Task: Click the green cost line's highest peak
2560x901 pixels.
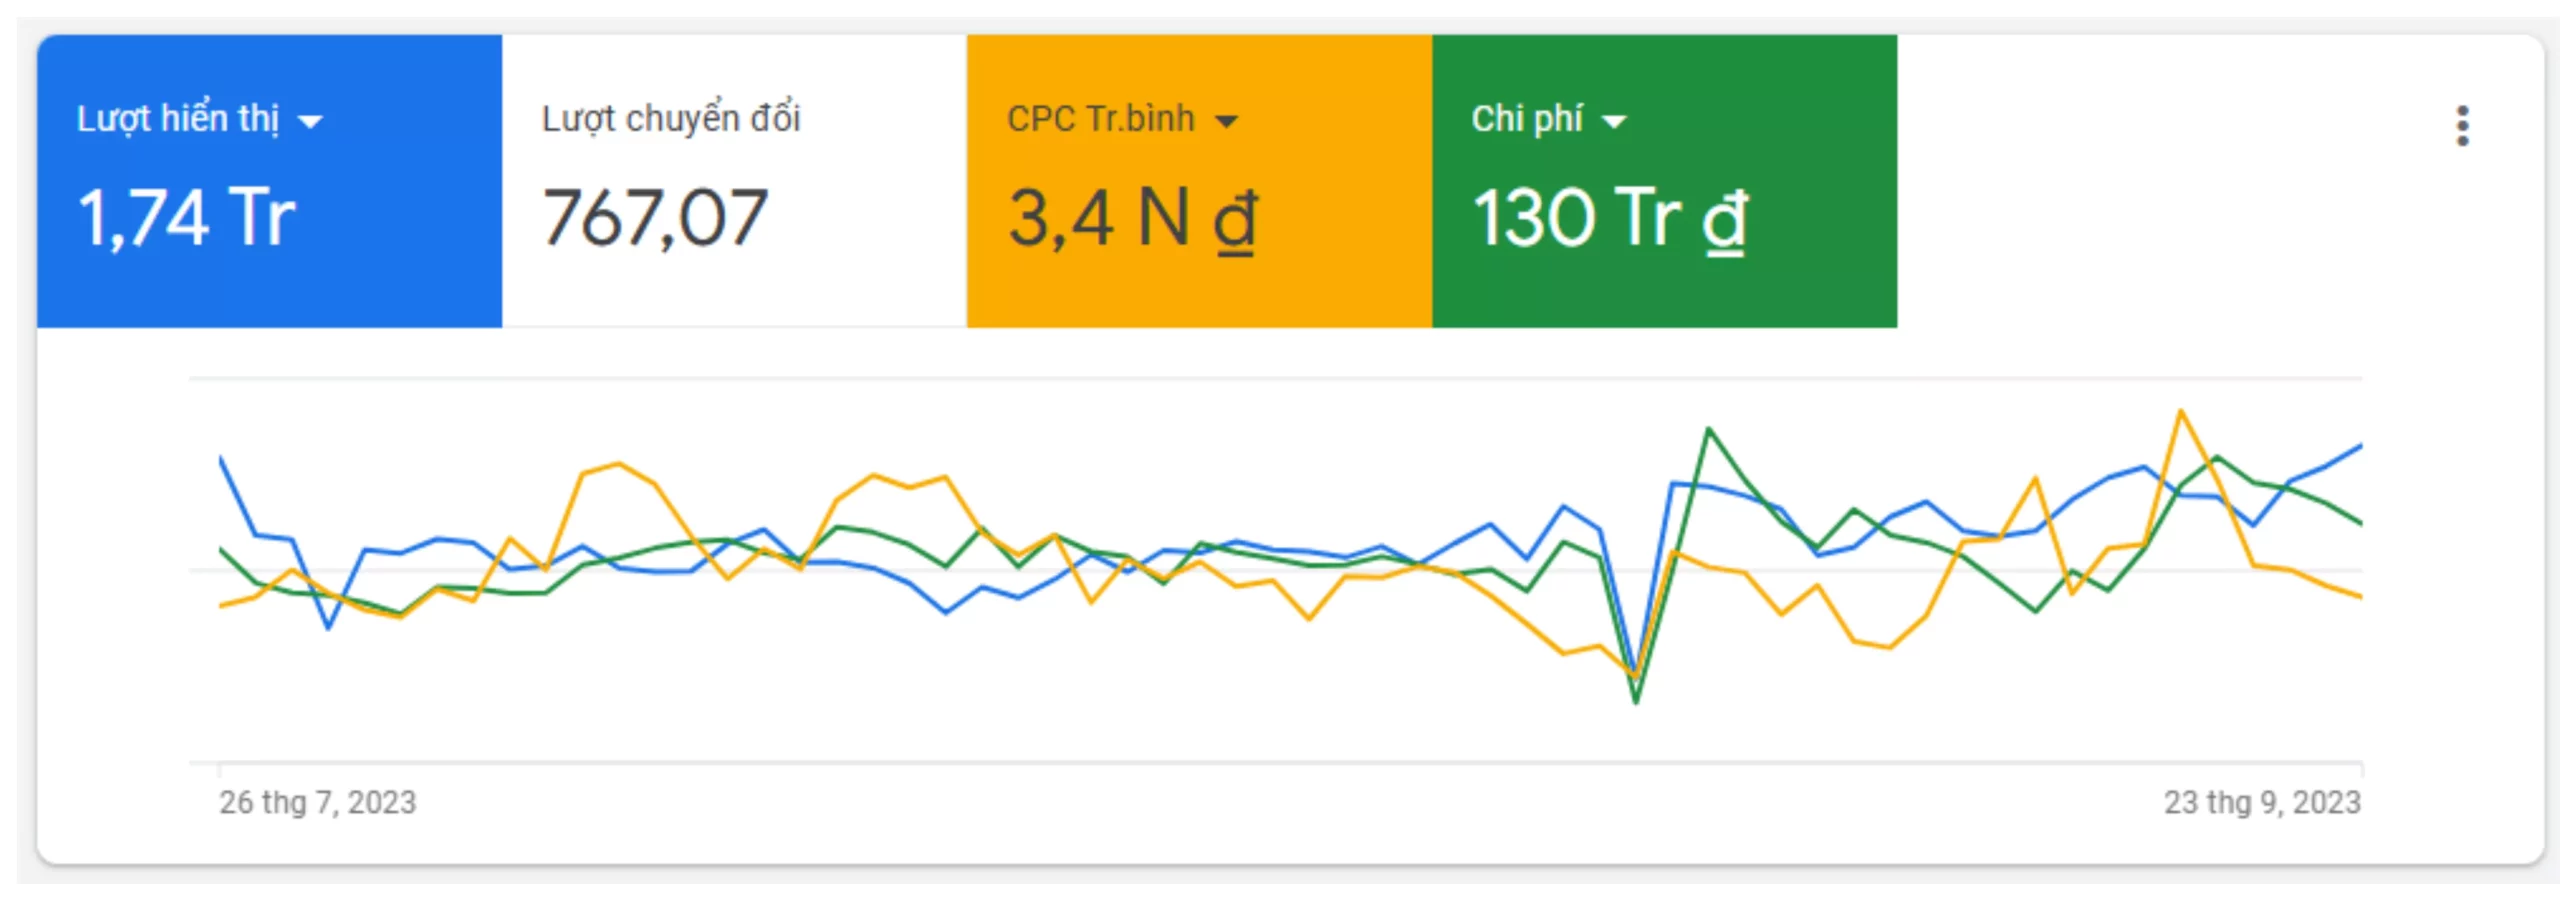Action: point(1709,429)
